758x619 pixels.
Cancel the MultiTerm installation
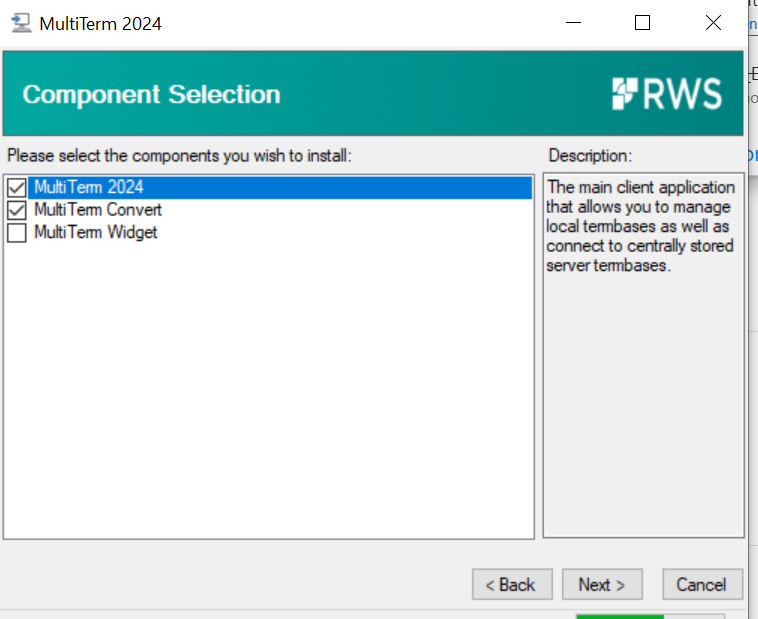[702, 585]
